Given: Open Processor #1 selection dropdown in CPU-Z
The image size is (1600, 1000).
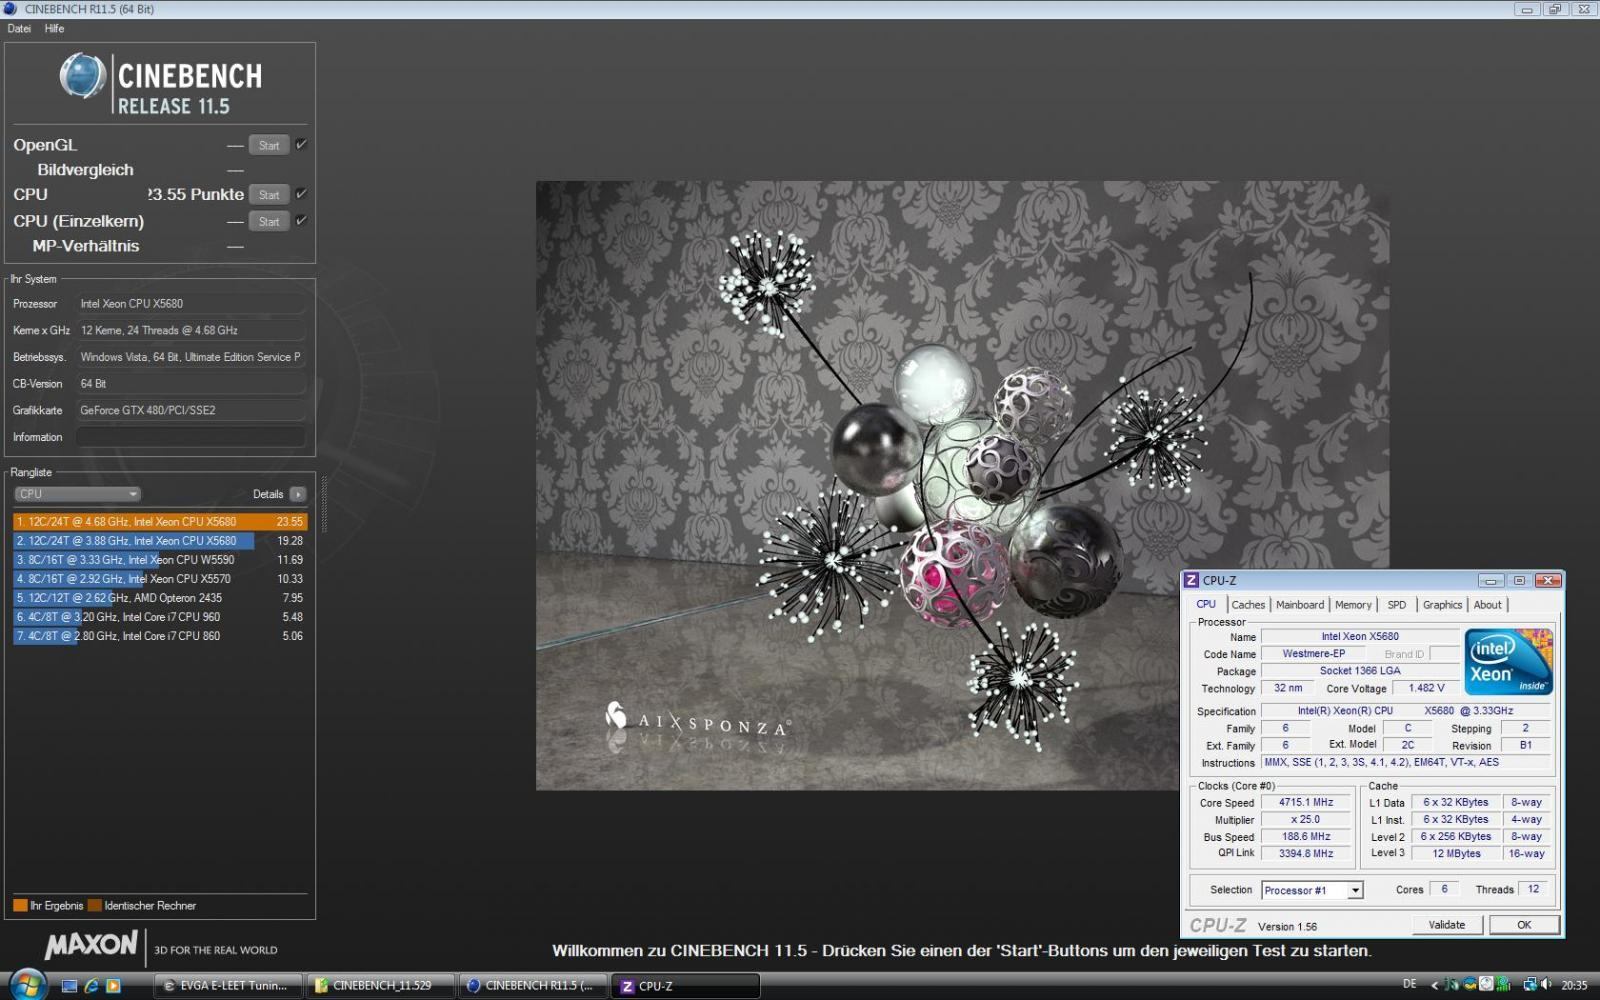Looking at the screenshot, I should (1312, 890).
